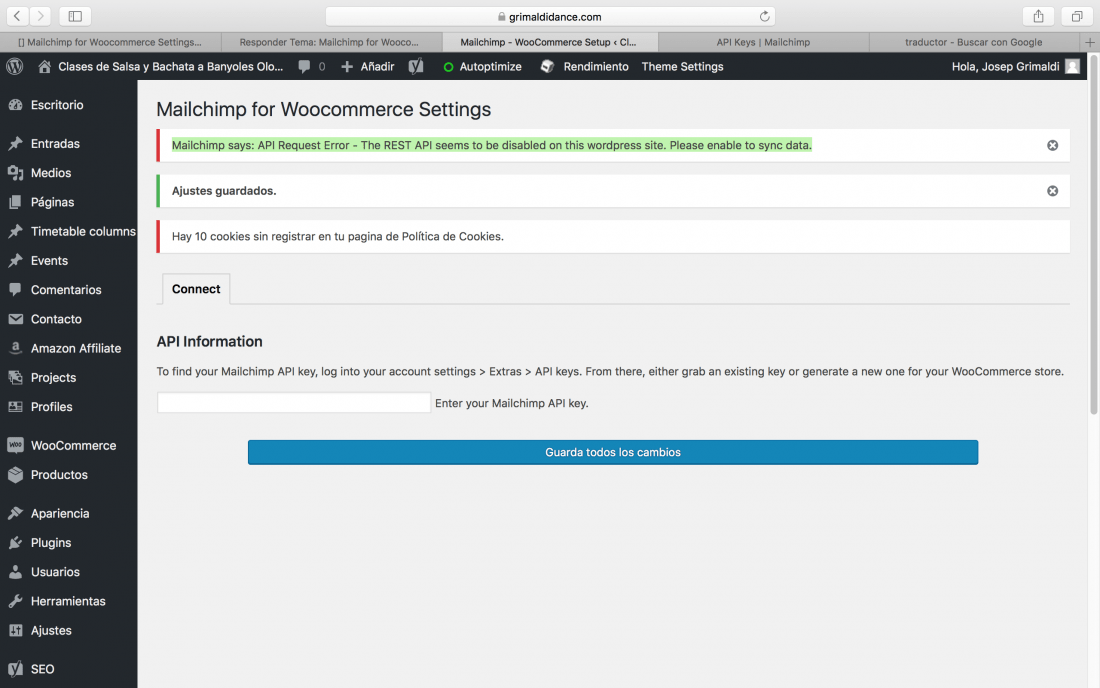Viewport: 1100px width, 688px height.
Task: Click the cookies warning notice text
Action: [337, 236]
